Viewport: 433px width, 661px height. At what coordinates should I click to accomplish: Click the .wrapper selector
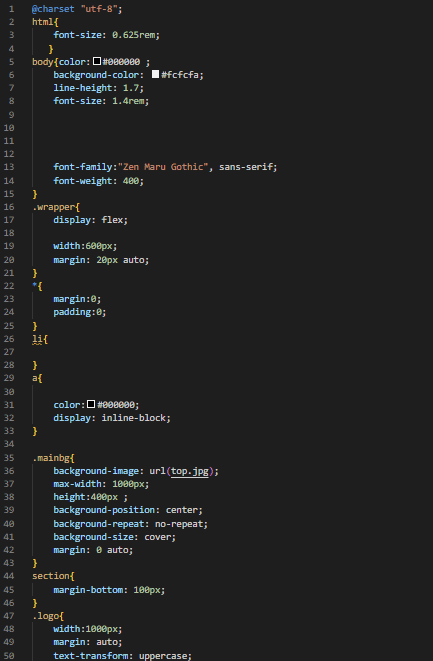pos(54,207)
